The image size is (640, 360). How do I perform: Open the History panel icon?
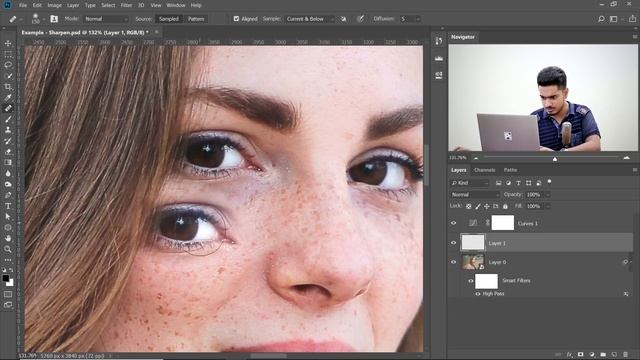[439, 40]
